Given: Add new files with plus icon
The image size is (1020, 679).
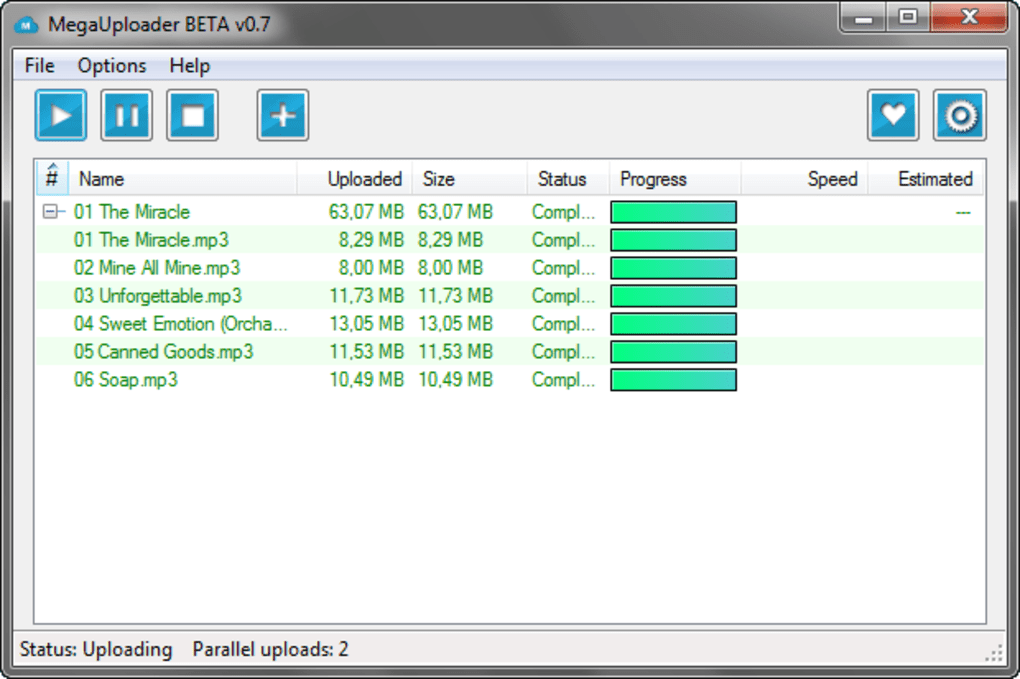Looking at the screenshot, I should point(283,116).
